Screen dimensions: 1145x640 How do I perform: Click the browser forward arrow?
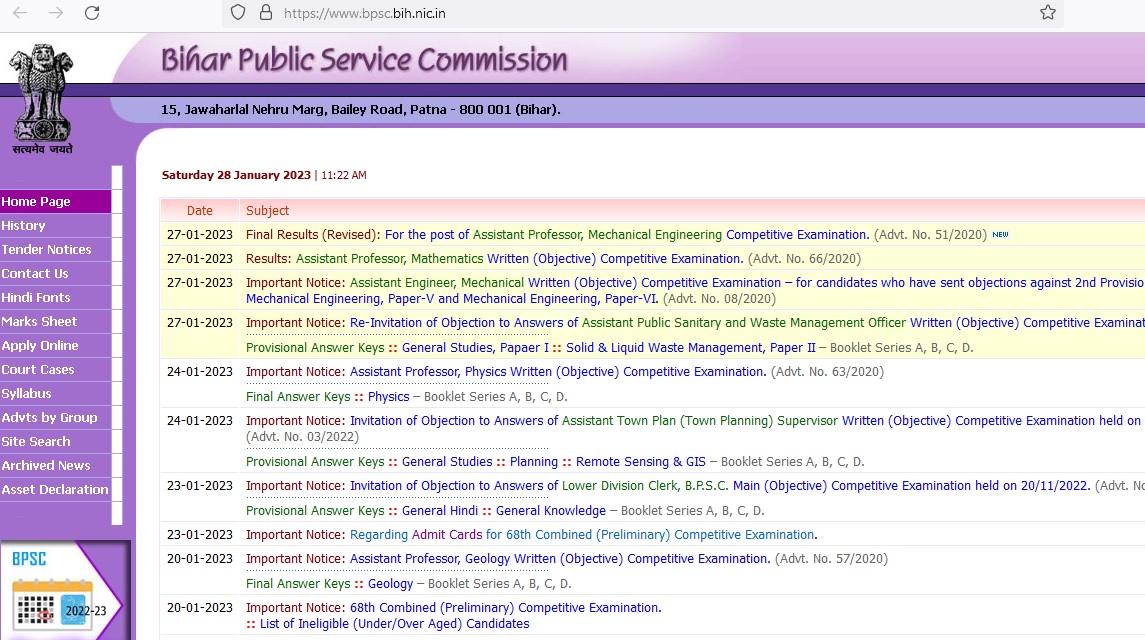56,13
